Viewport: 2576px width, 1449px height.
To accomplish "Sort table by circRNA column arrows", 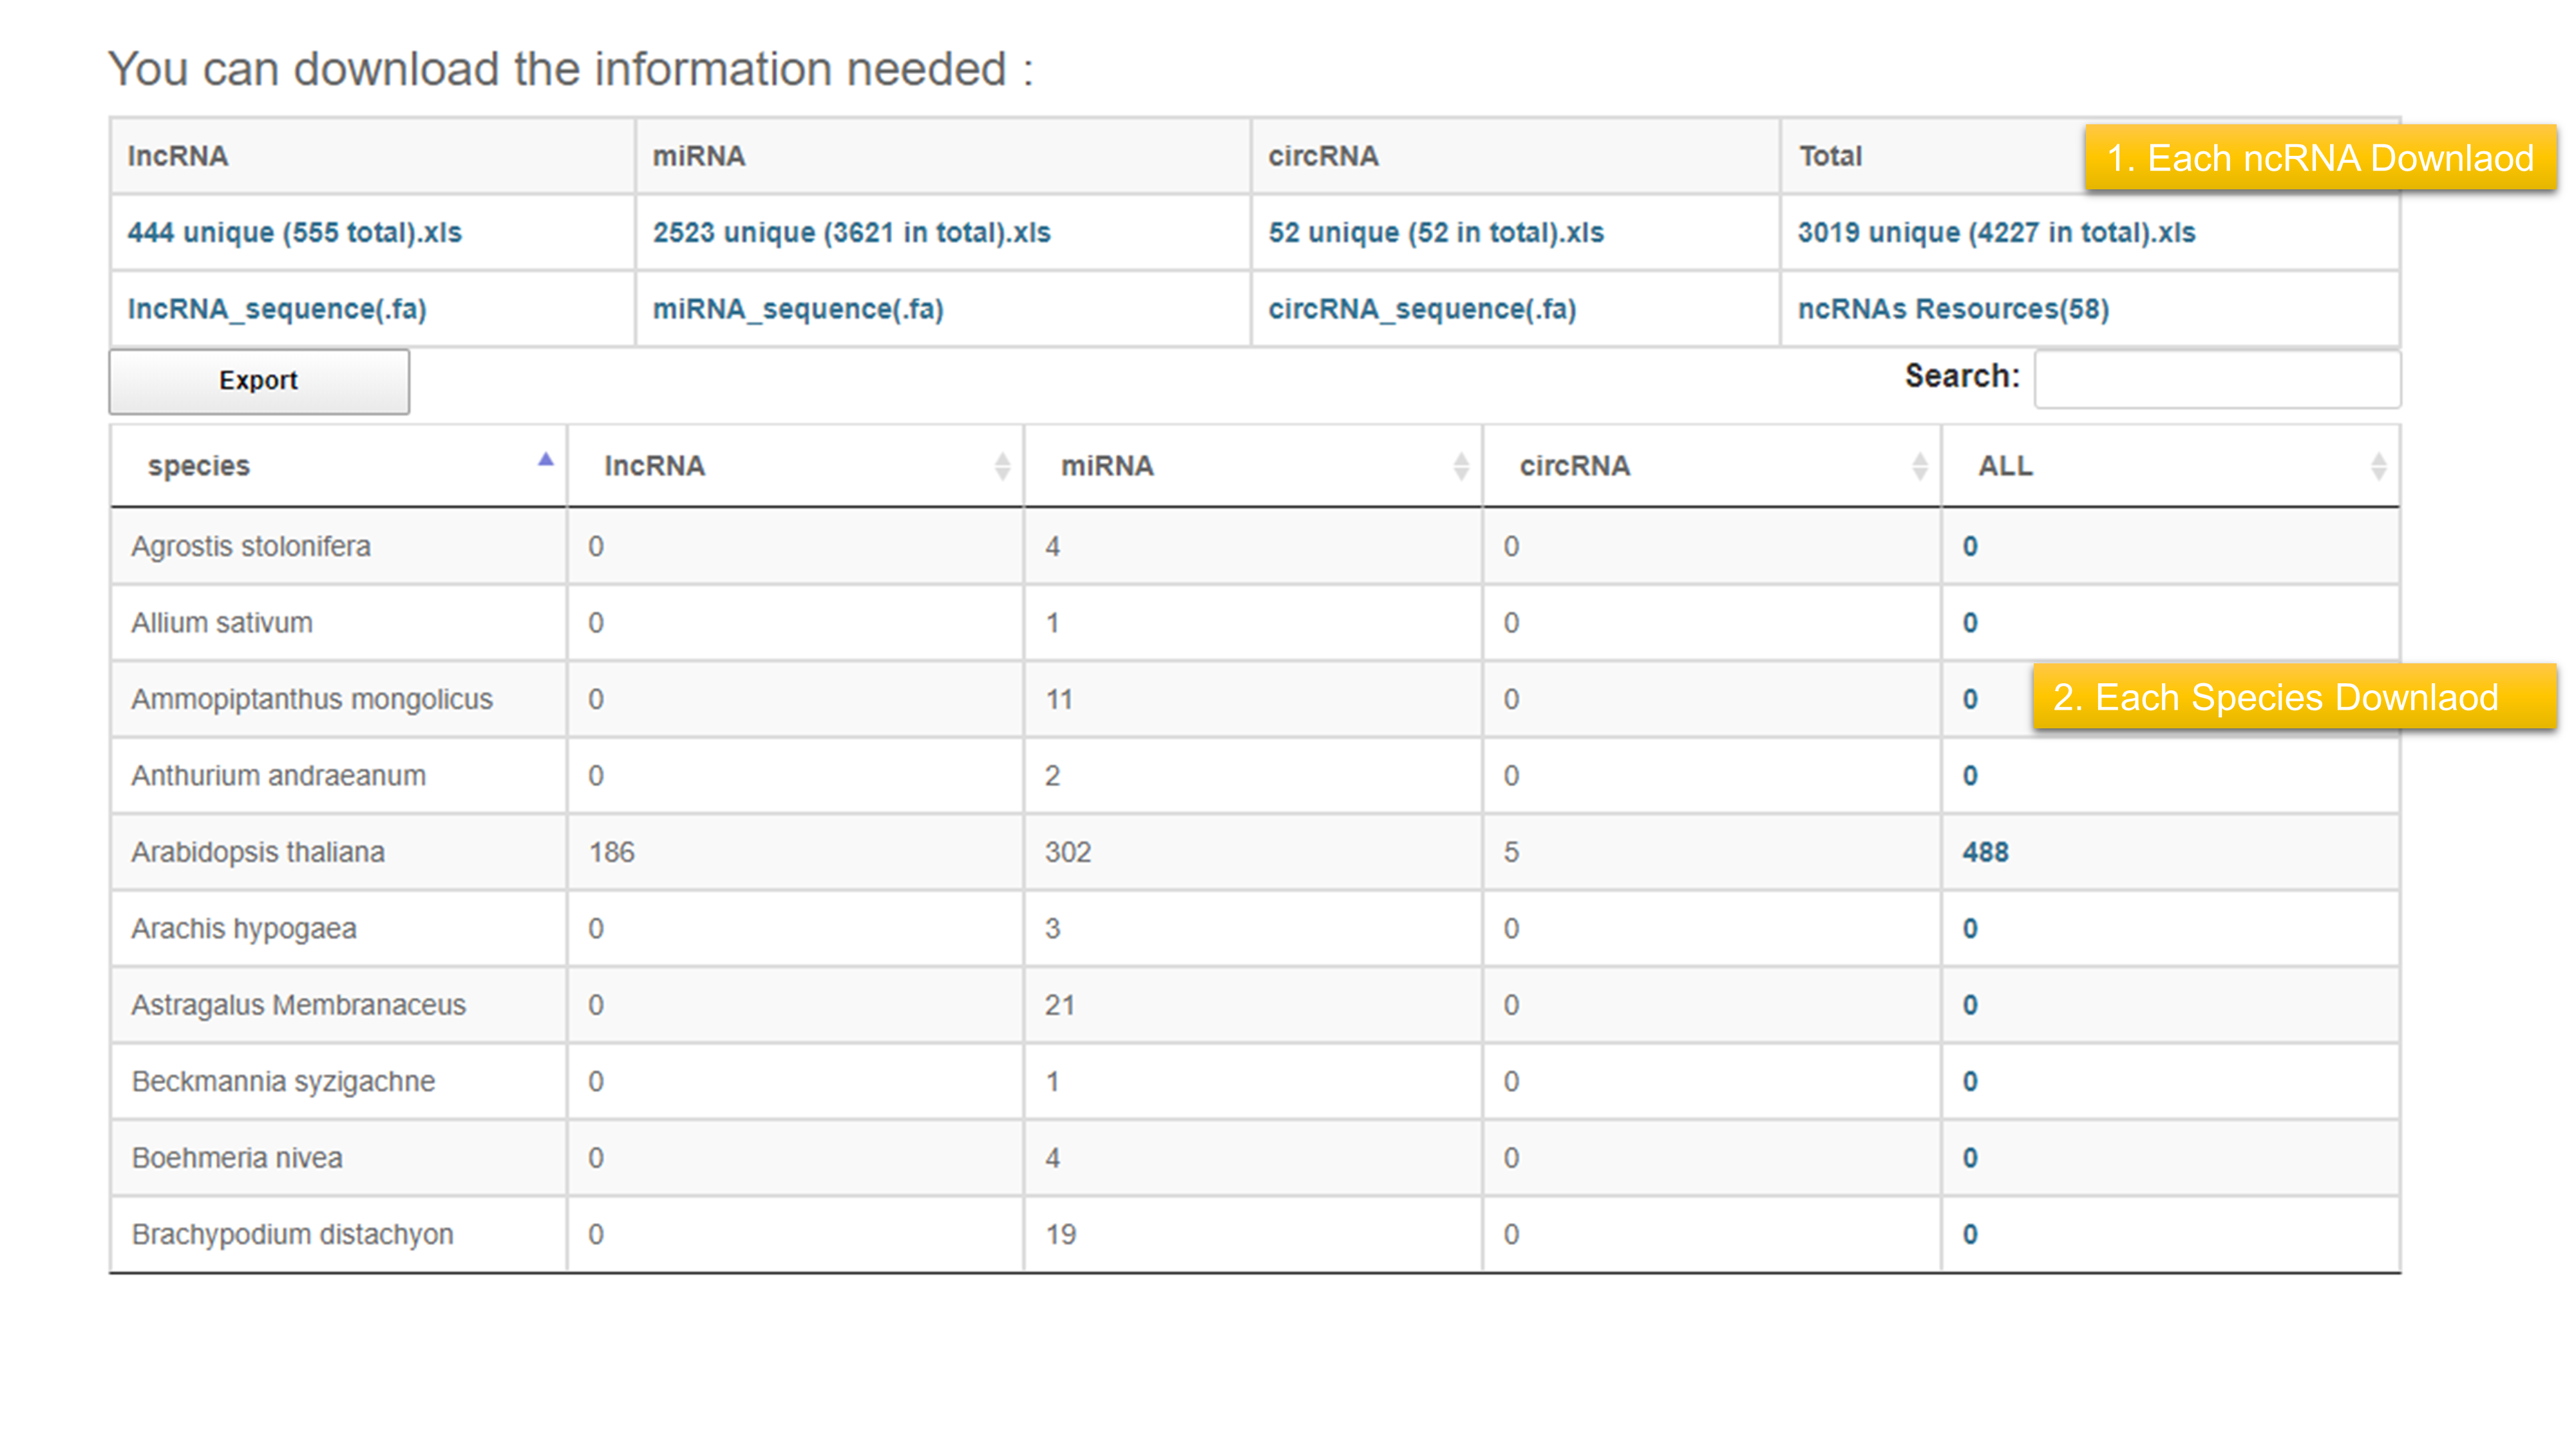I will pyautogui.click(x=1919, y=466).
